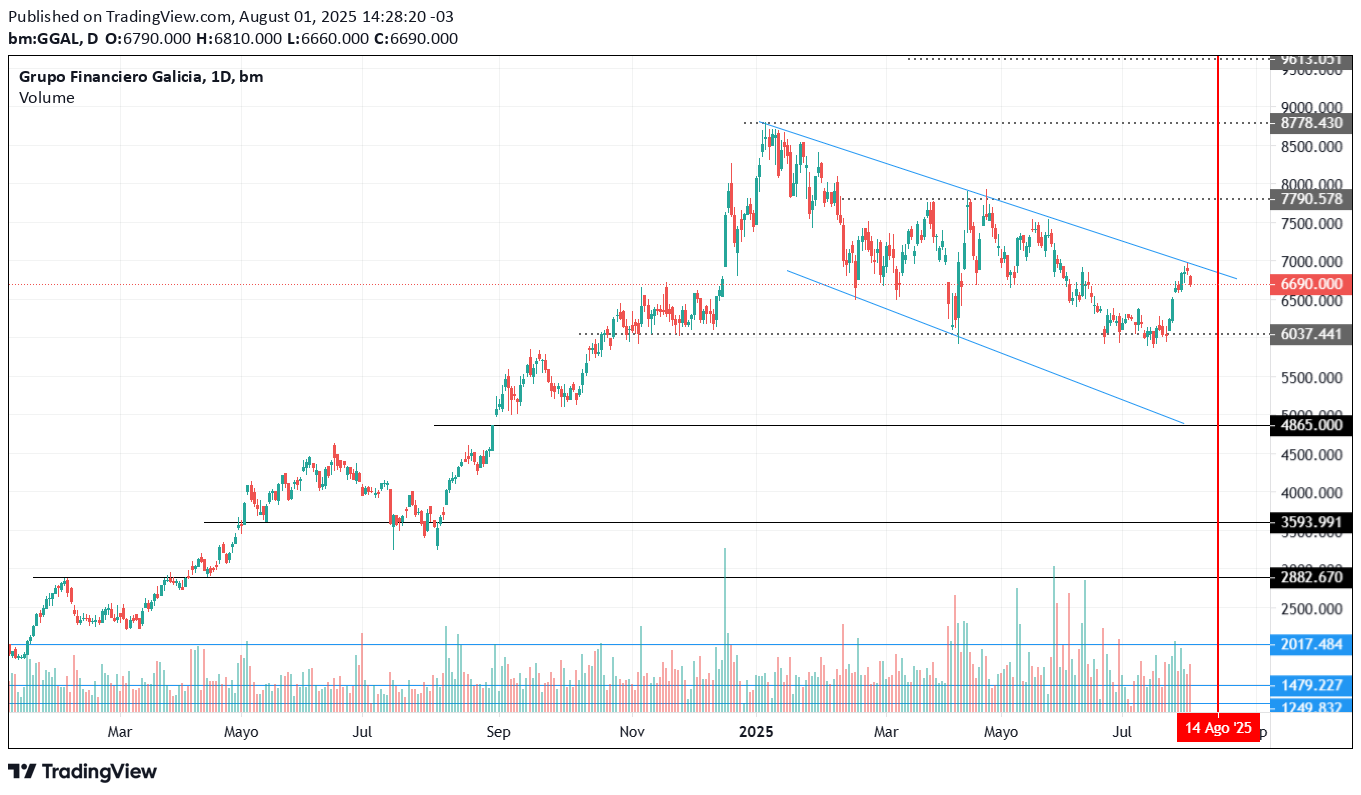Select the blue 1479.227 volume label
Image resolution: width=1361 pixels, height=795 pixels.
1311,686
